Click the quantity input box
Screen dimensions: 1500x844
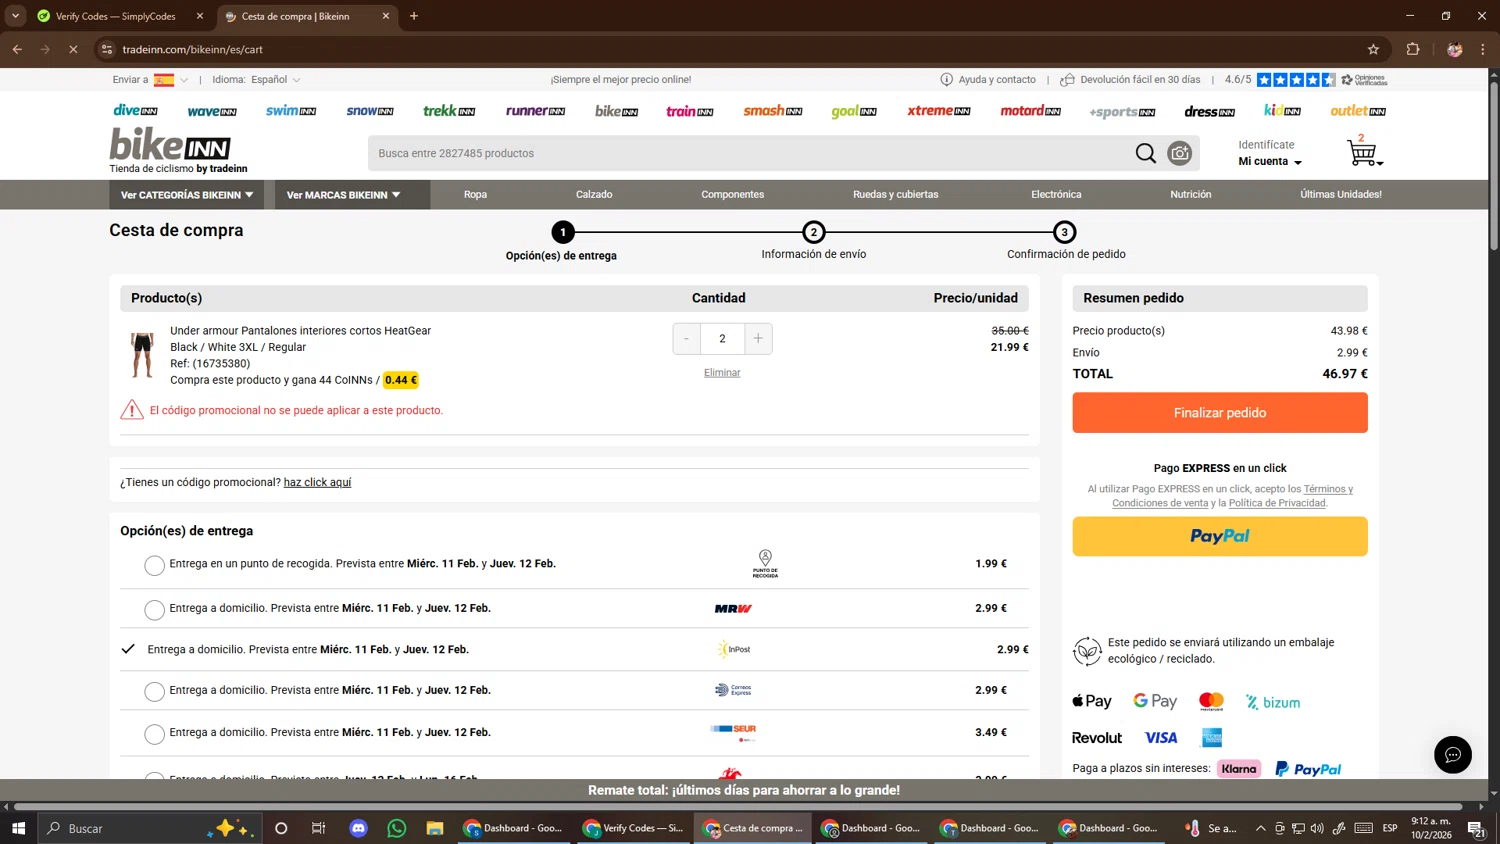pos(722,339)
